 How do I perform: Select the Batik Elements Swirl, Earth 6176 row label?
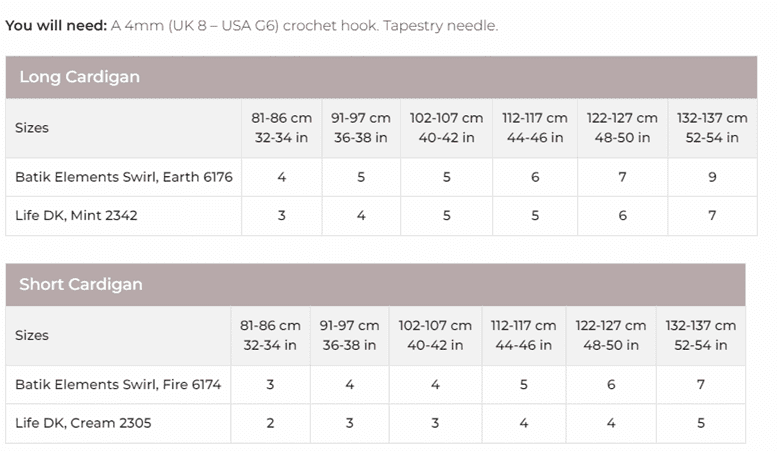pos(124,177)
